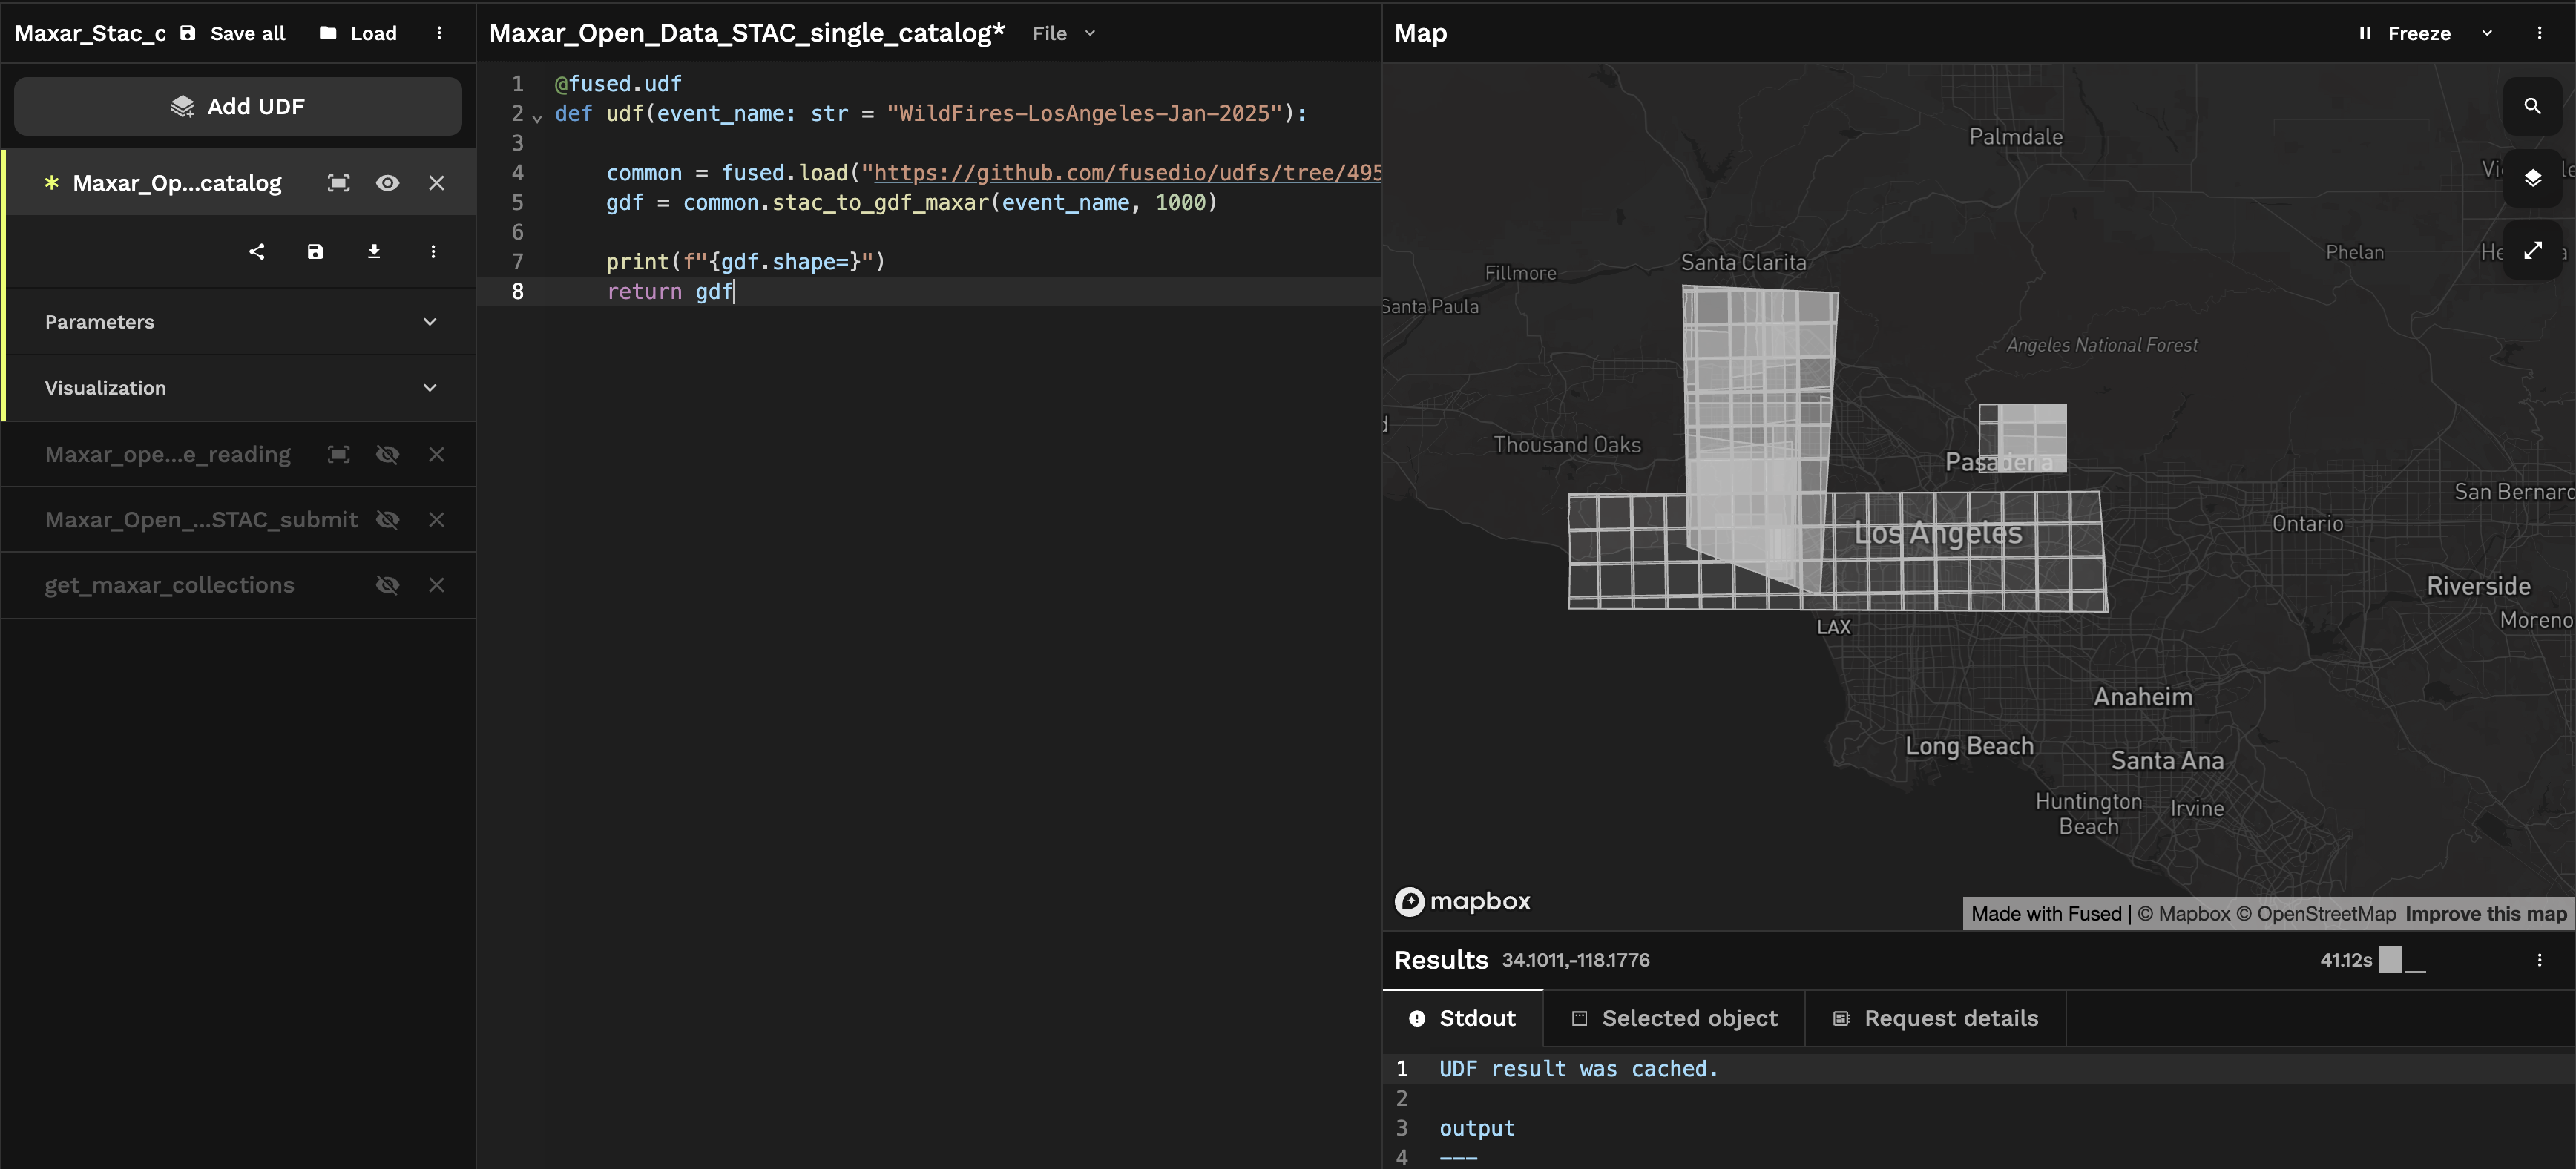The height and width of the screenshot is (1169, 2576).
Task: Fold the udf function at line 2
Action: [537, 117]
